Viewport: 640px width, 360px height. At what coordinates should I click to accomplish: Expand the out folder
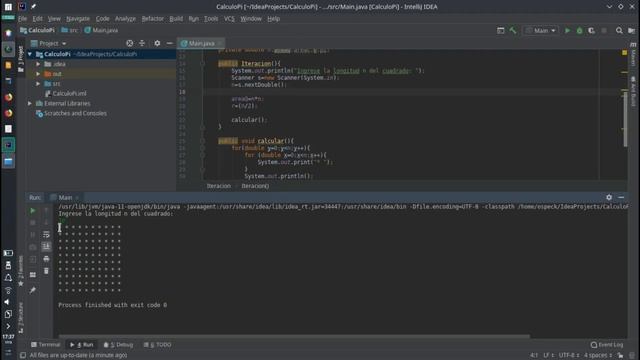(x=38, y=74)
